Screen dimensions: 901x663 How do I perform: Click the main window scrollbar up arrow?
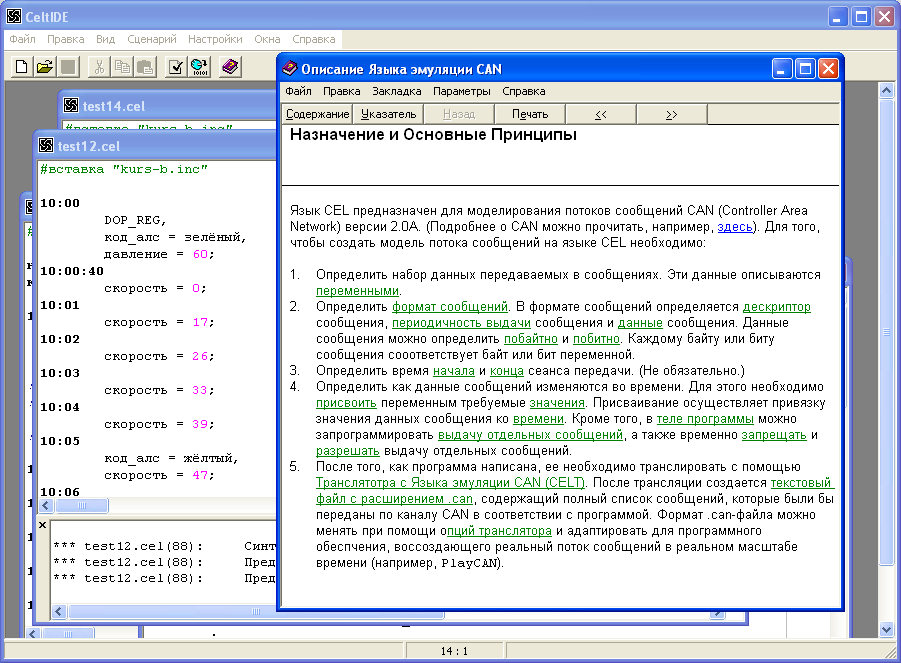(x=886, y=90)
